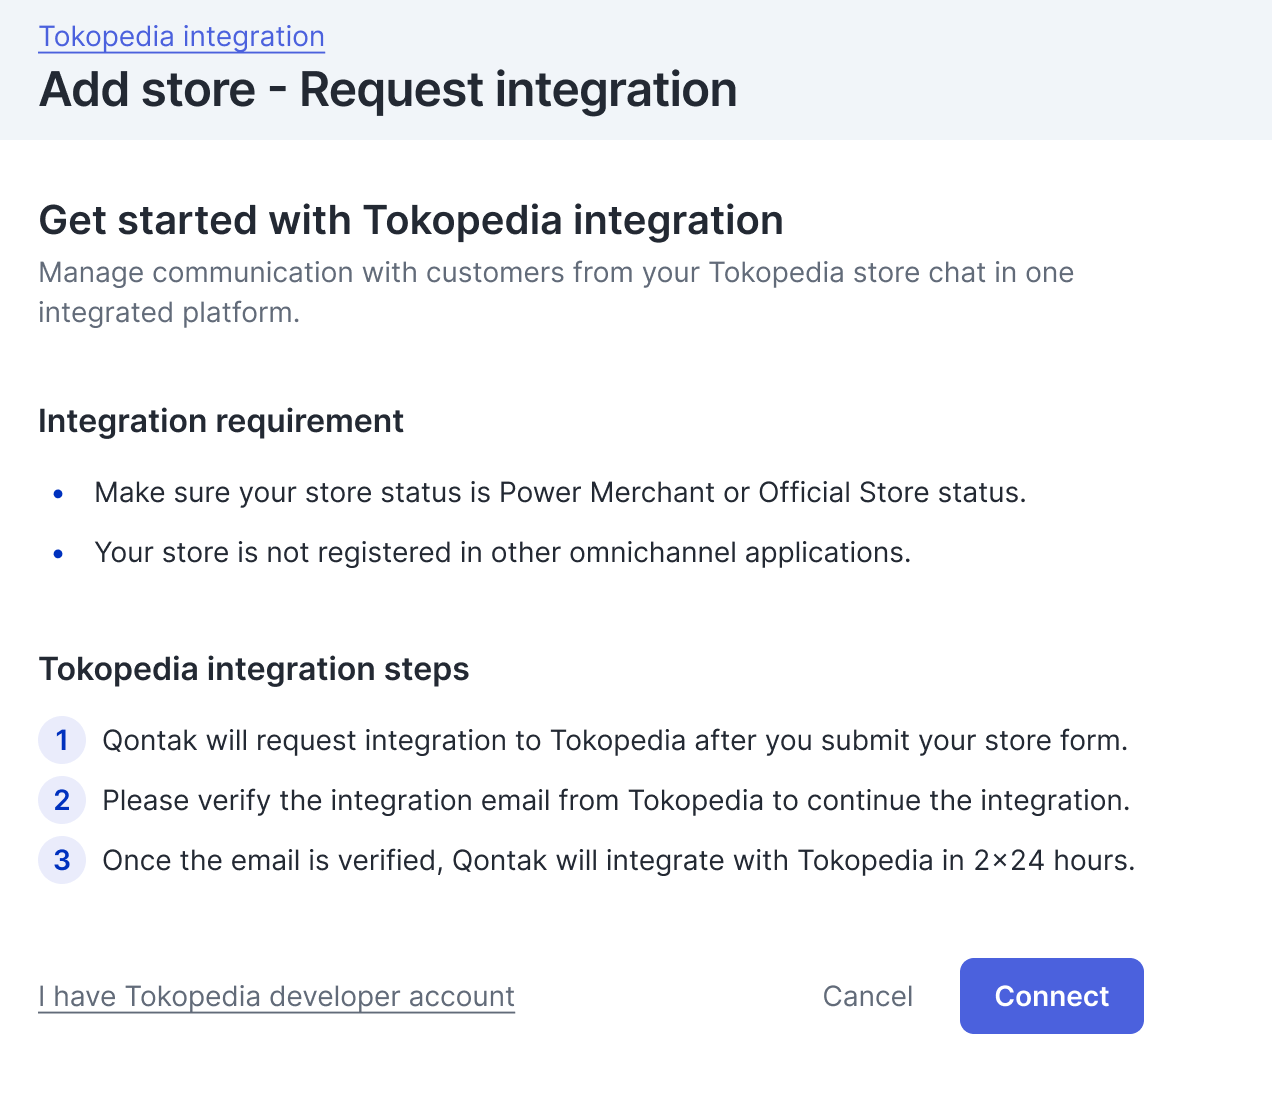Screen dimensions: 1272x1100
Task: Click the omnichannel applications requirement text
Action: tap(502, 552)
